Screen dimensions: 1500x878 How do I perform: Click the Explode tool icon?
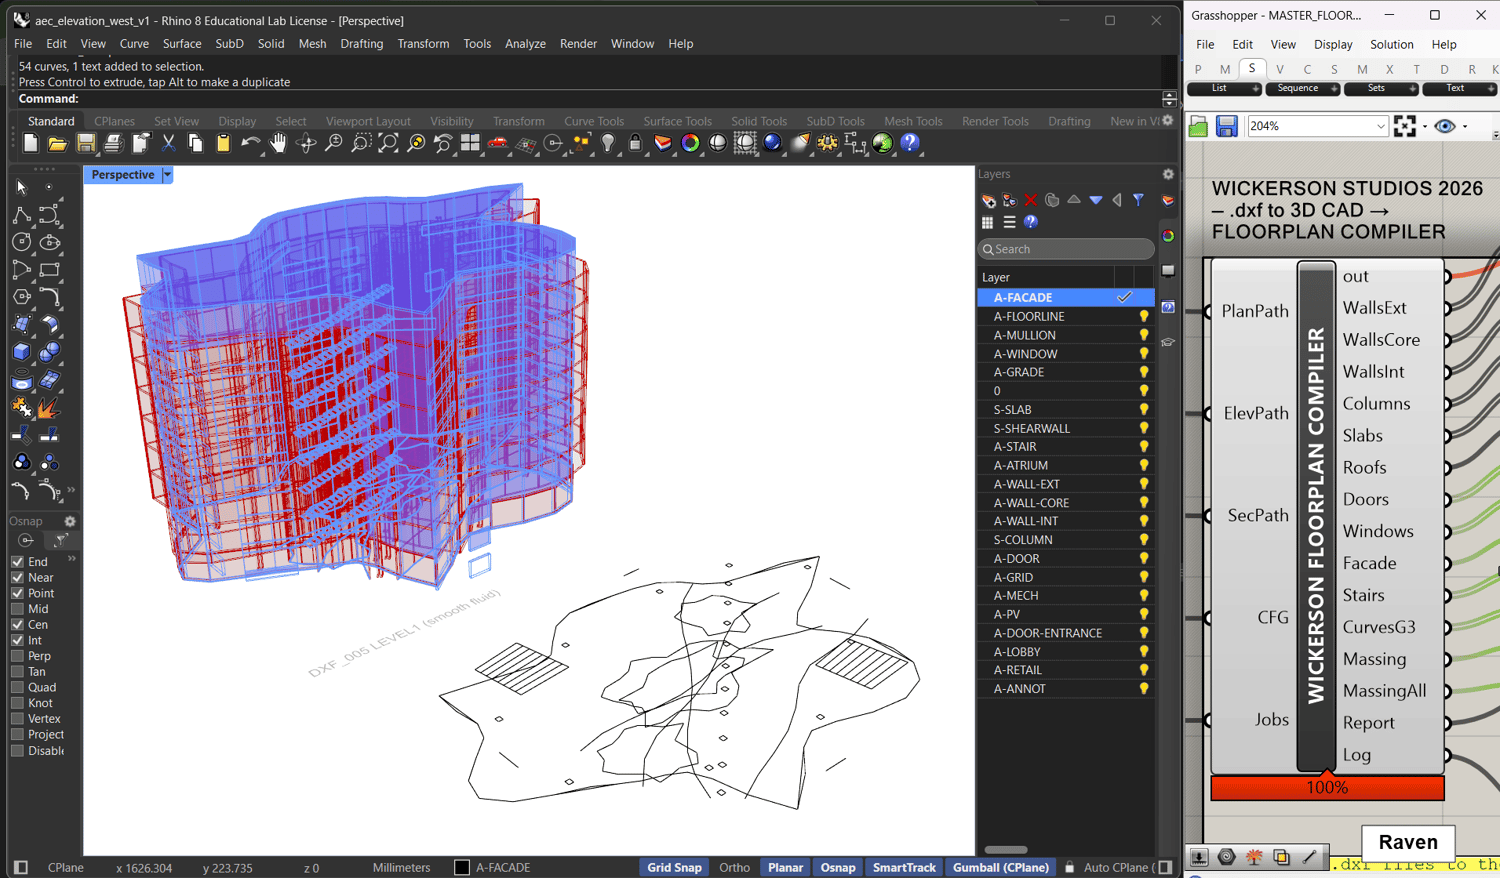tap(48, 408)
